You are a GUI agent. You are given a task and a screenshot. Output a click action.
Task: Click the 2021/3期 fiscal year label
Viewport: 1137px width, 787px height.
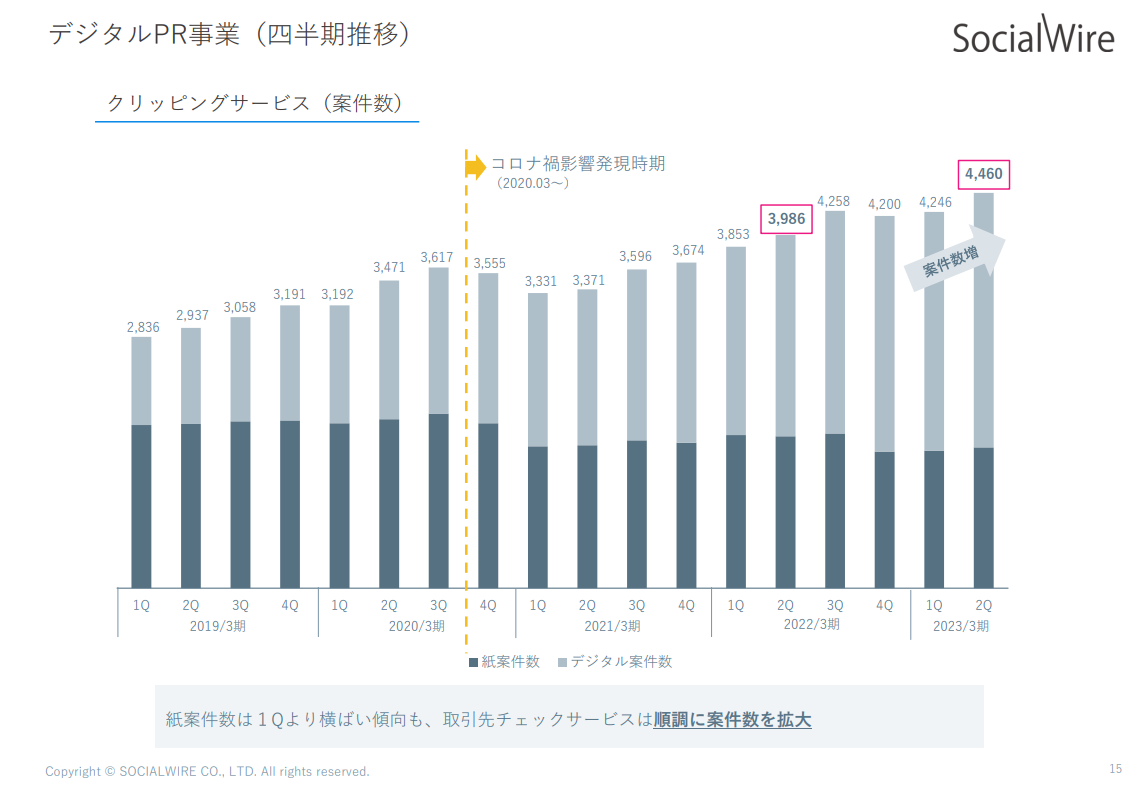(x=613, y=626)
